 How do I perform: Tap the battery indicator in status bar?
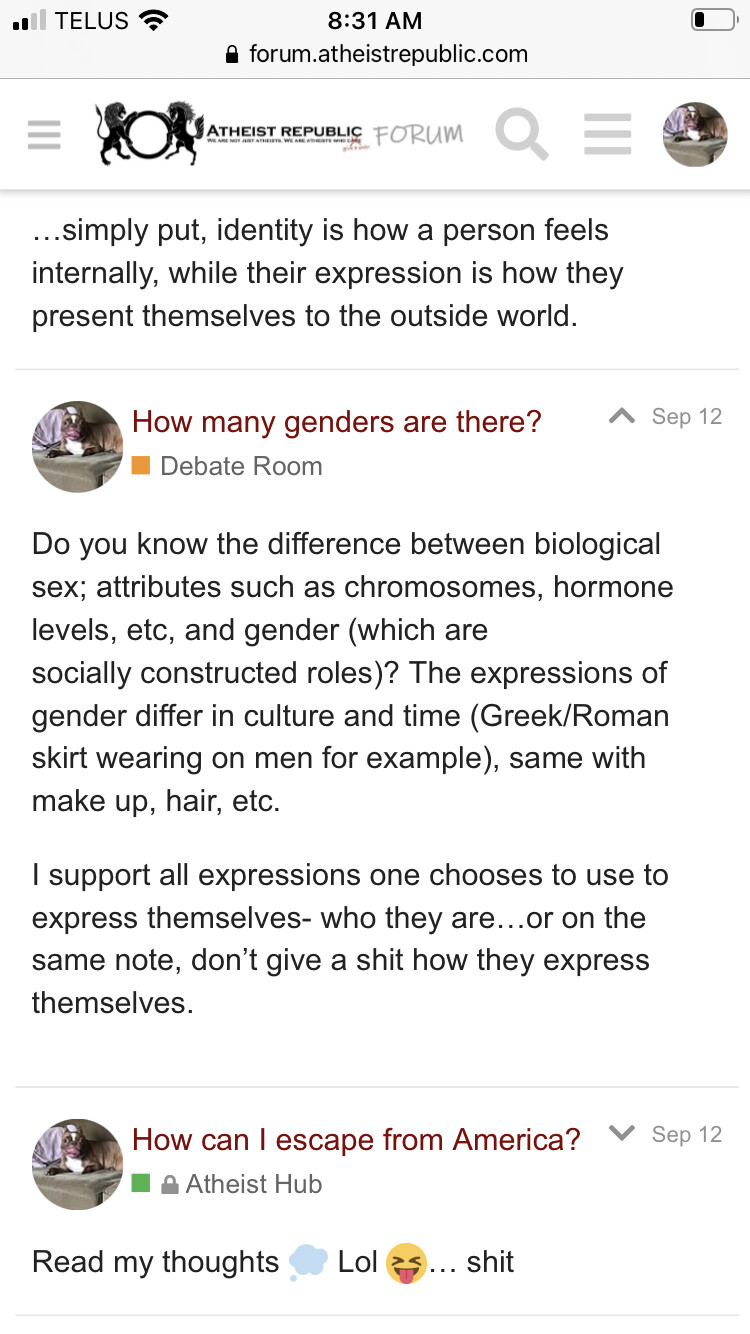tap(713, 19)
